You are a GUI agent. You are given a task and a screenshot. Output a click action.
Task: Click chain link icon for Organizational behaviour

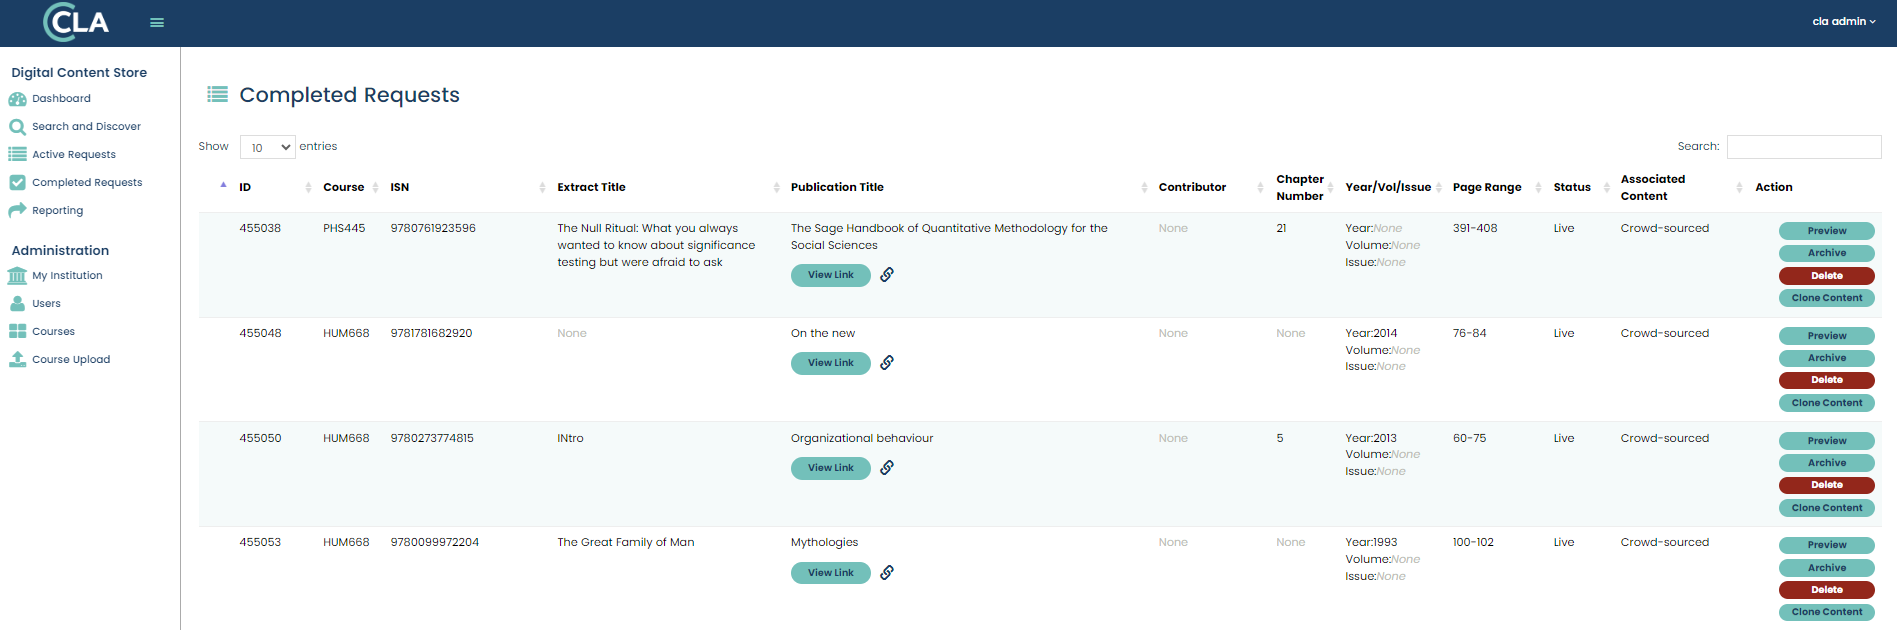click(x=887, y=468)
